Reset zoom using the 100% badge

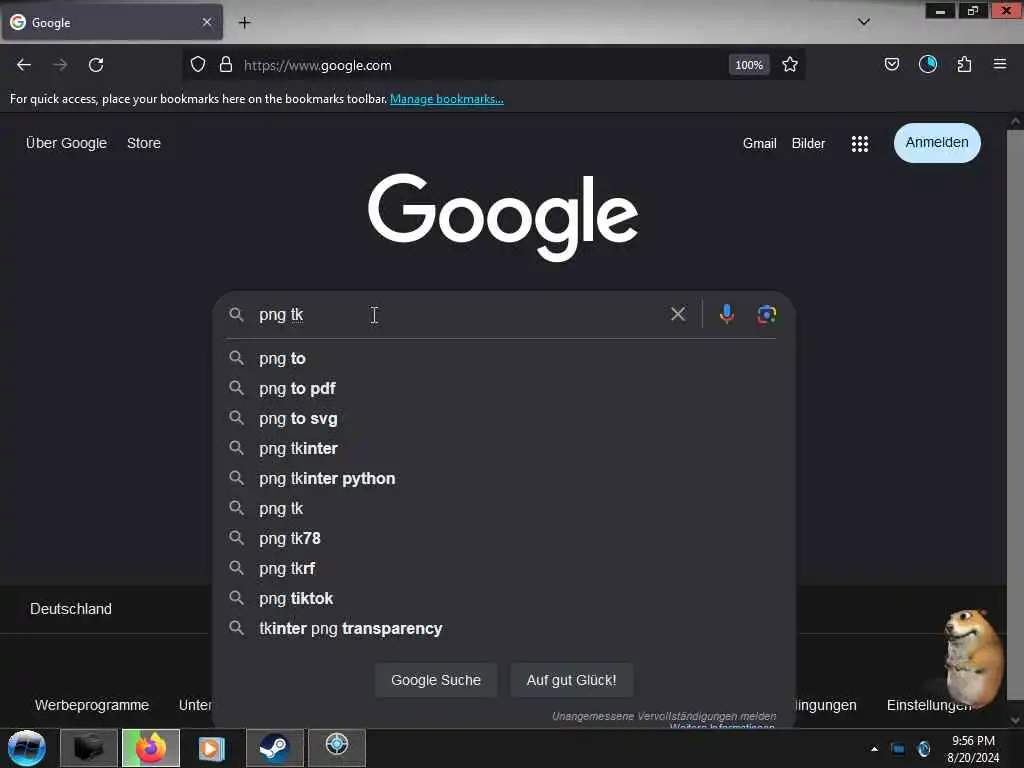tap(749, 65)
